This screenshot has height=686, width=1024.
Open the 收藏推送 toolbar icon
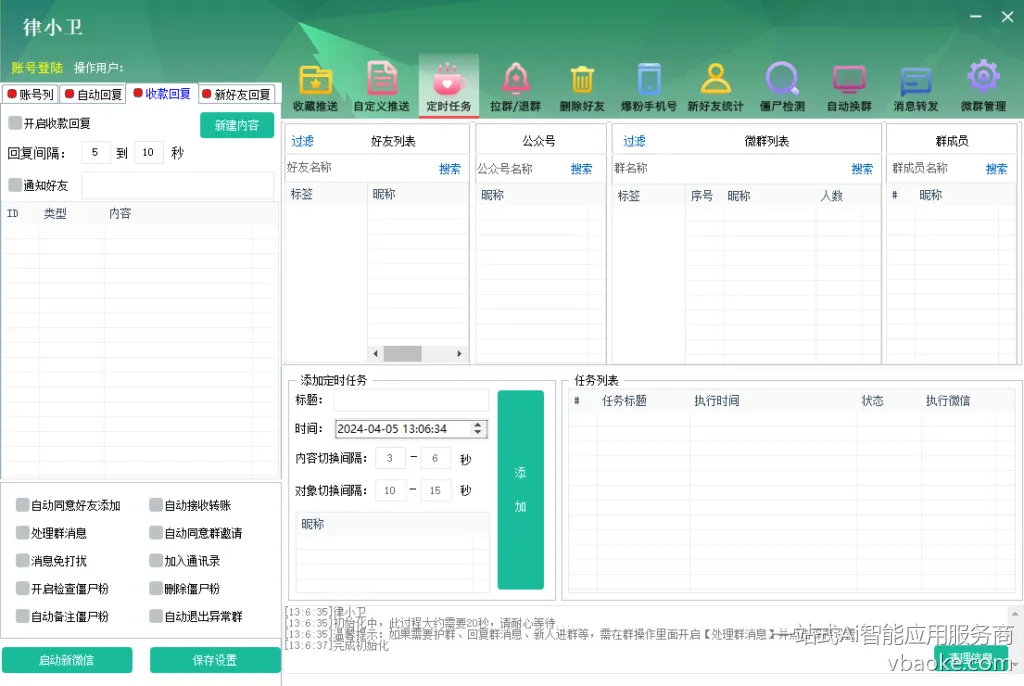[x=315, y=88]
